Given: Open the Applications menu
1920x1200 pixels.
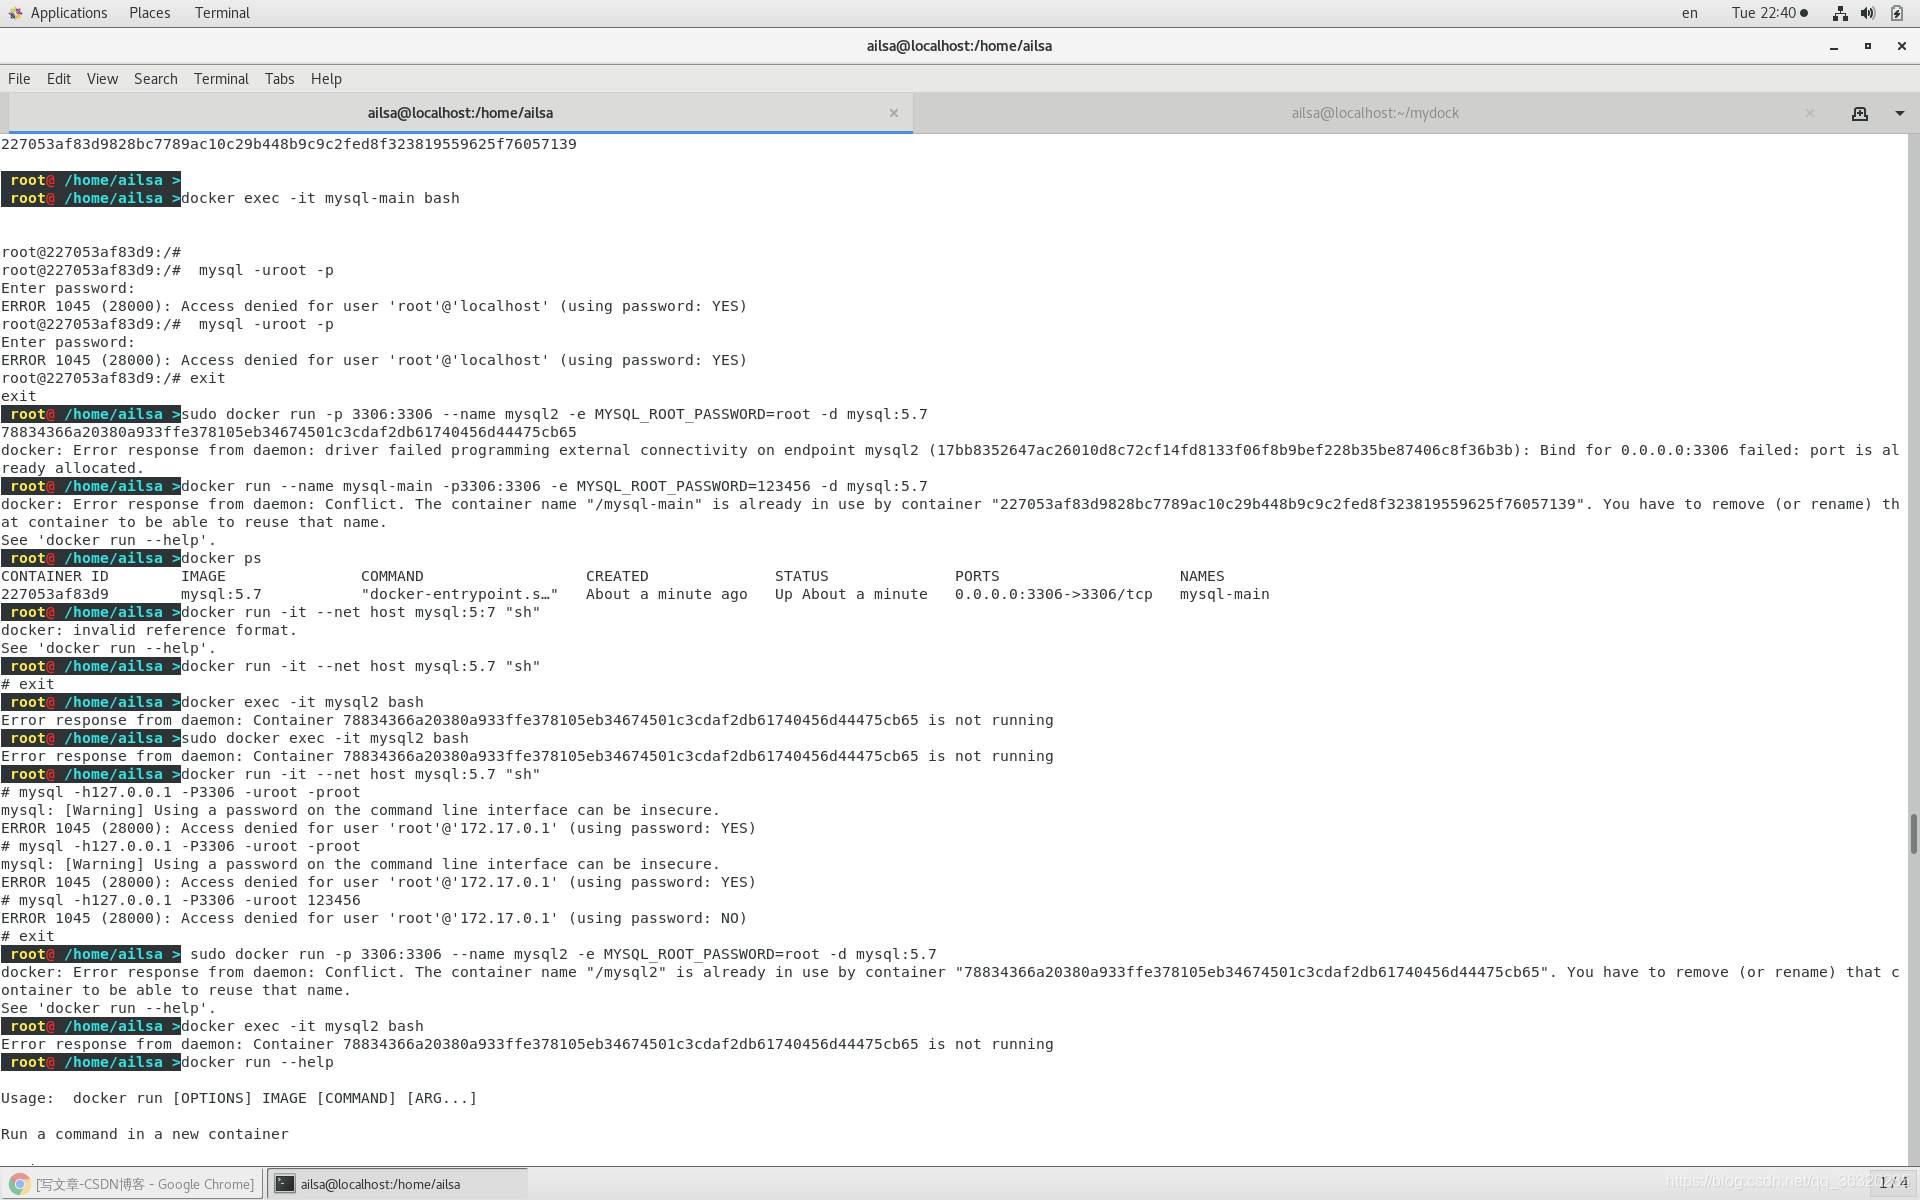Looking at the screenshot, I should click(58, 13).
